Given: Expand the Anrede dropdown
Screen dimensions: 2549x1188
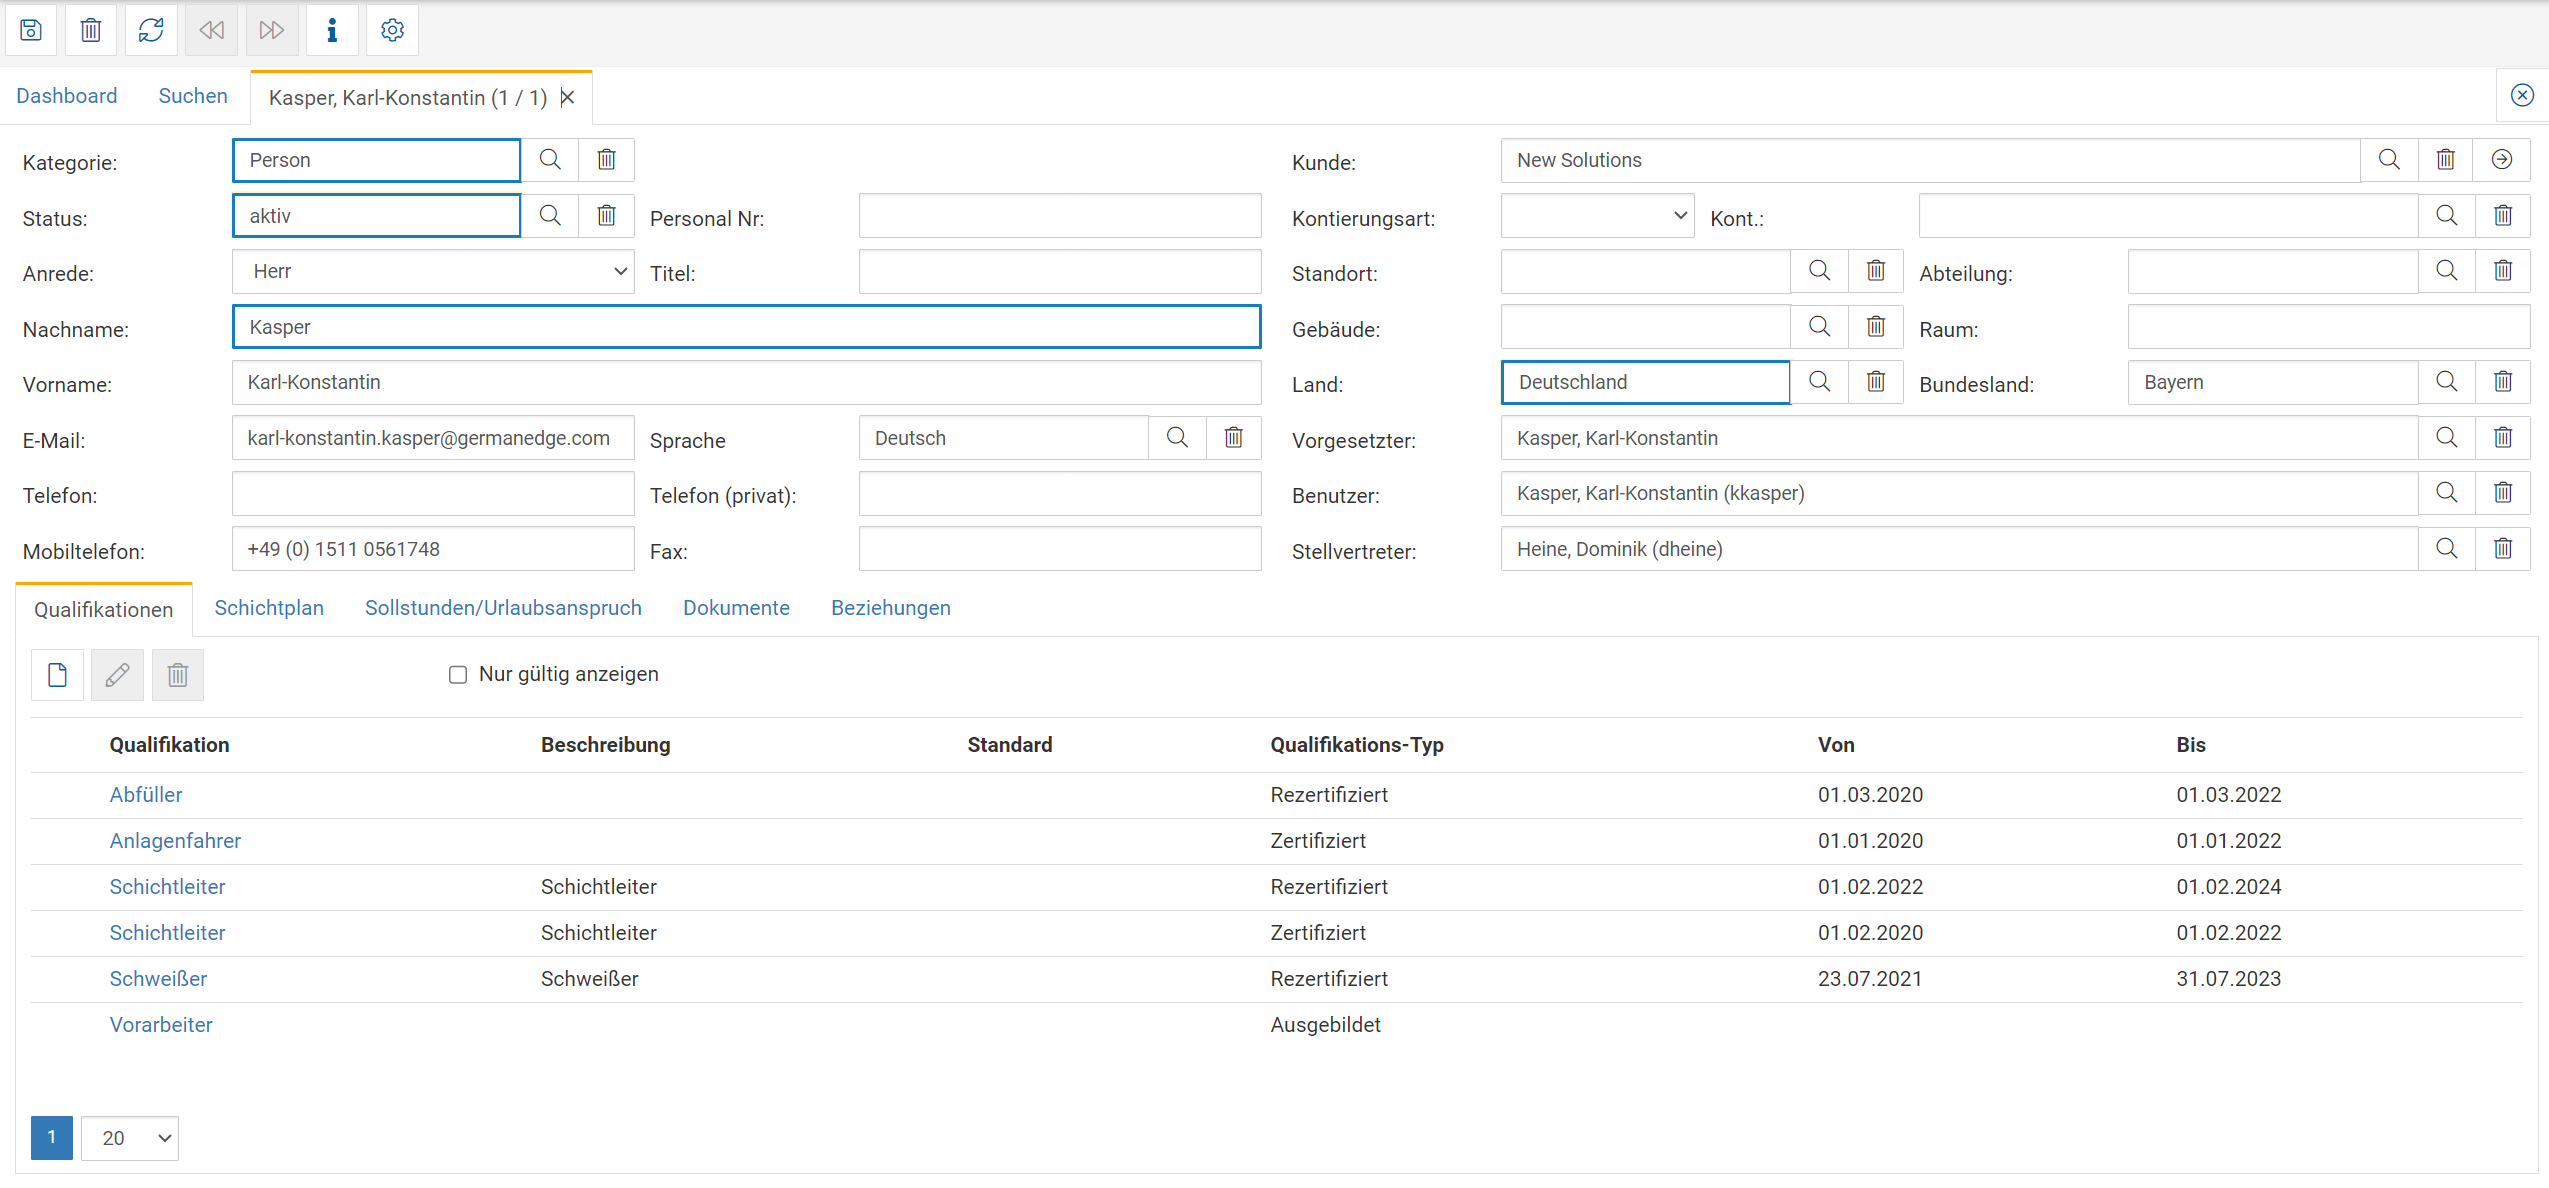Looking at the screenshot, I should [432, 272].
